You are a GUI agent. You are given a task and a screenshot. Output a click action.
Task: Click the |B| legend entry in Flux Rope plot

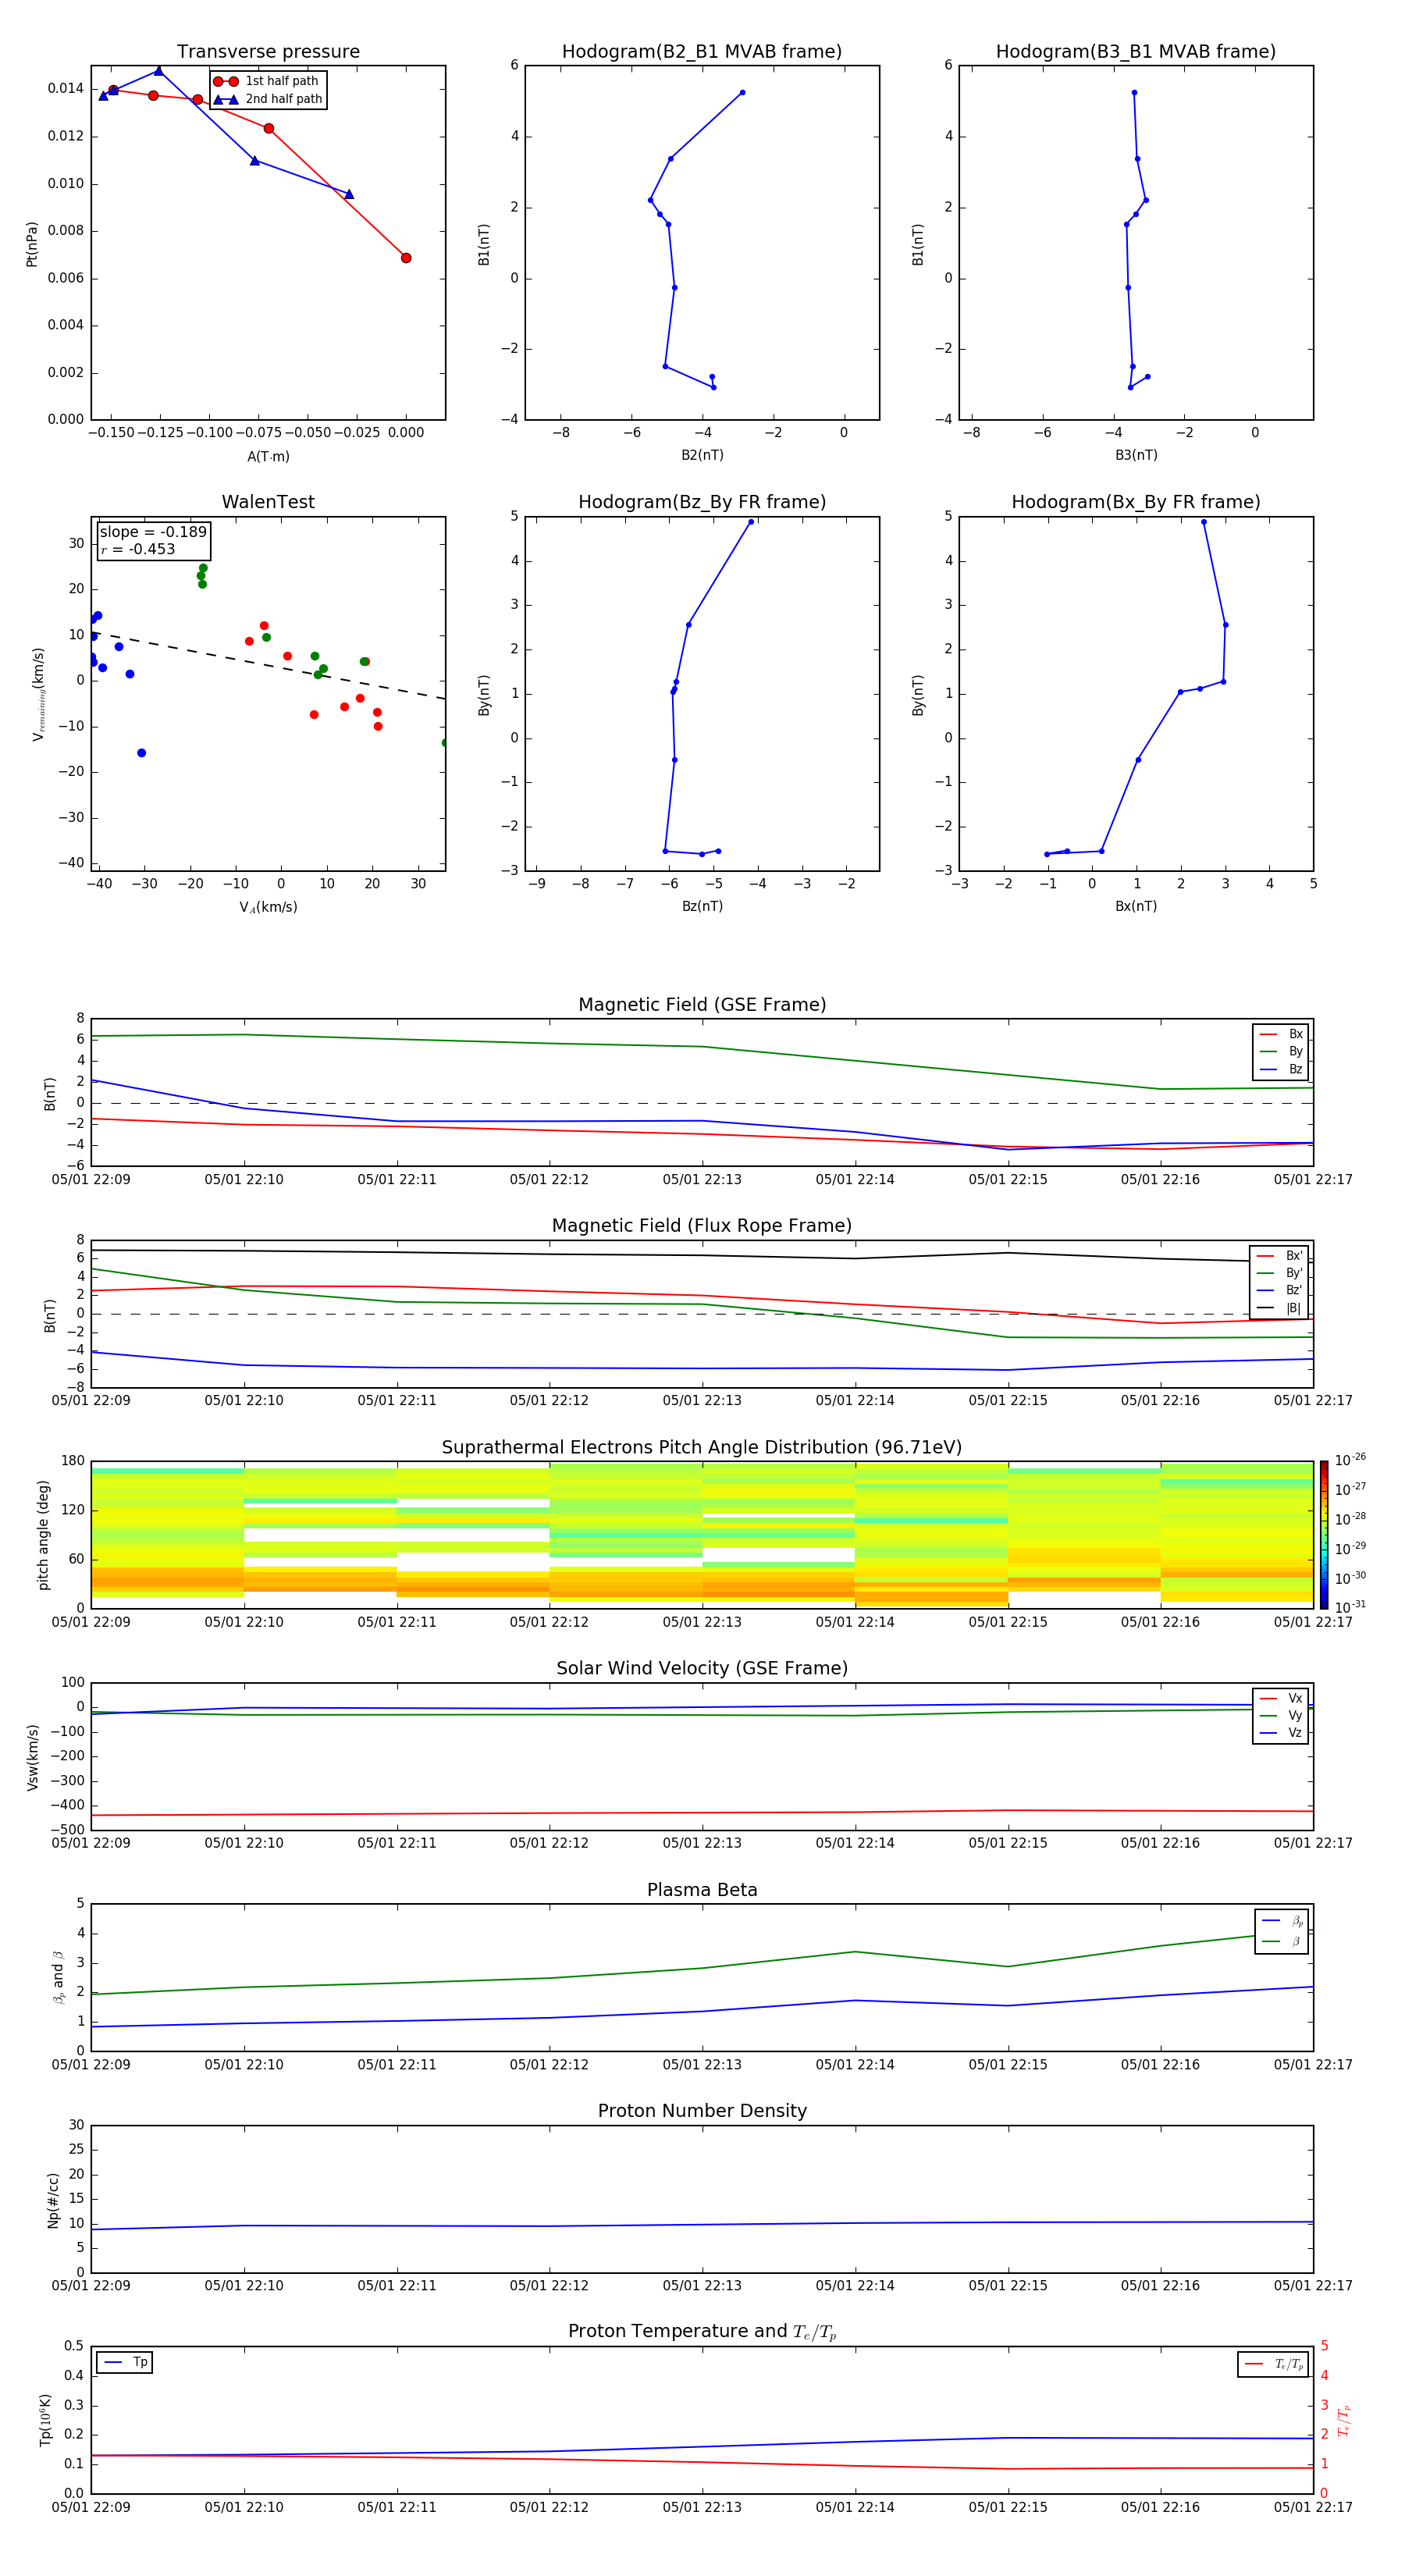1280,1308
